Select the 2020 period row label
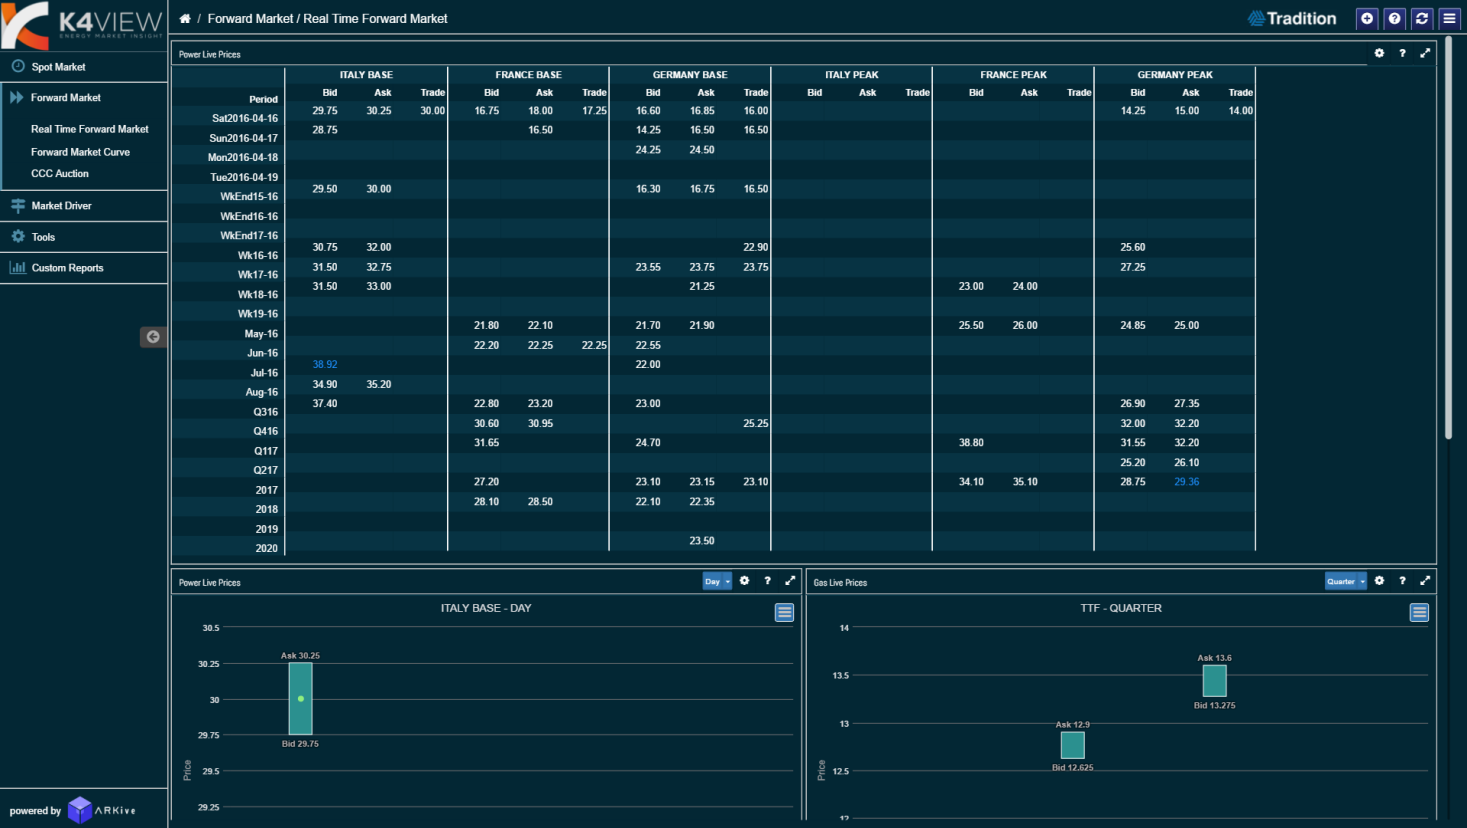1467x828 pixels. pos(267,548)
